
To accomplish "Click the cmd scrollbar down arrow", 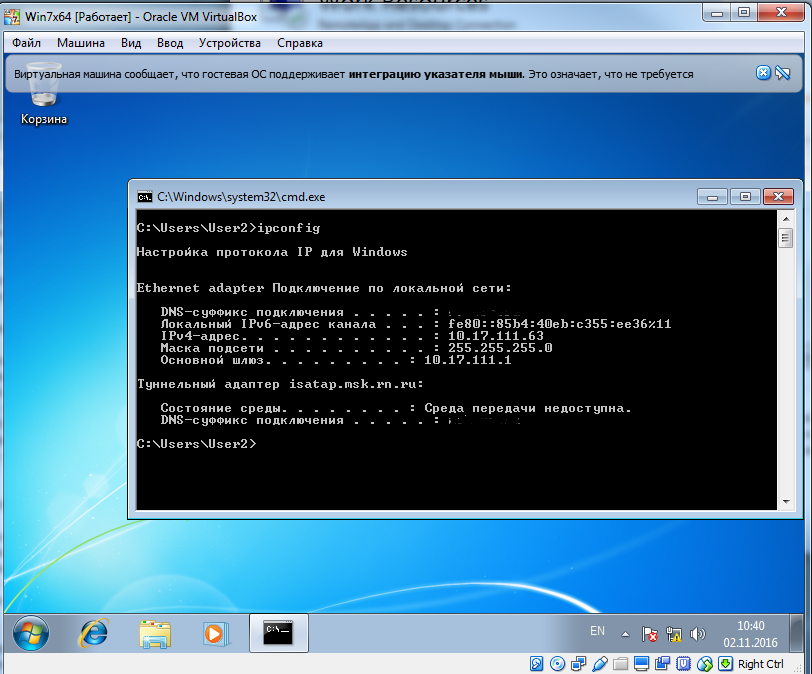I will pyautogui.click(x=786, y=502).
